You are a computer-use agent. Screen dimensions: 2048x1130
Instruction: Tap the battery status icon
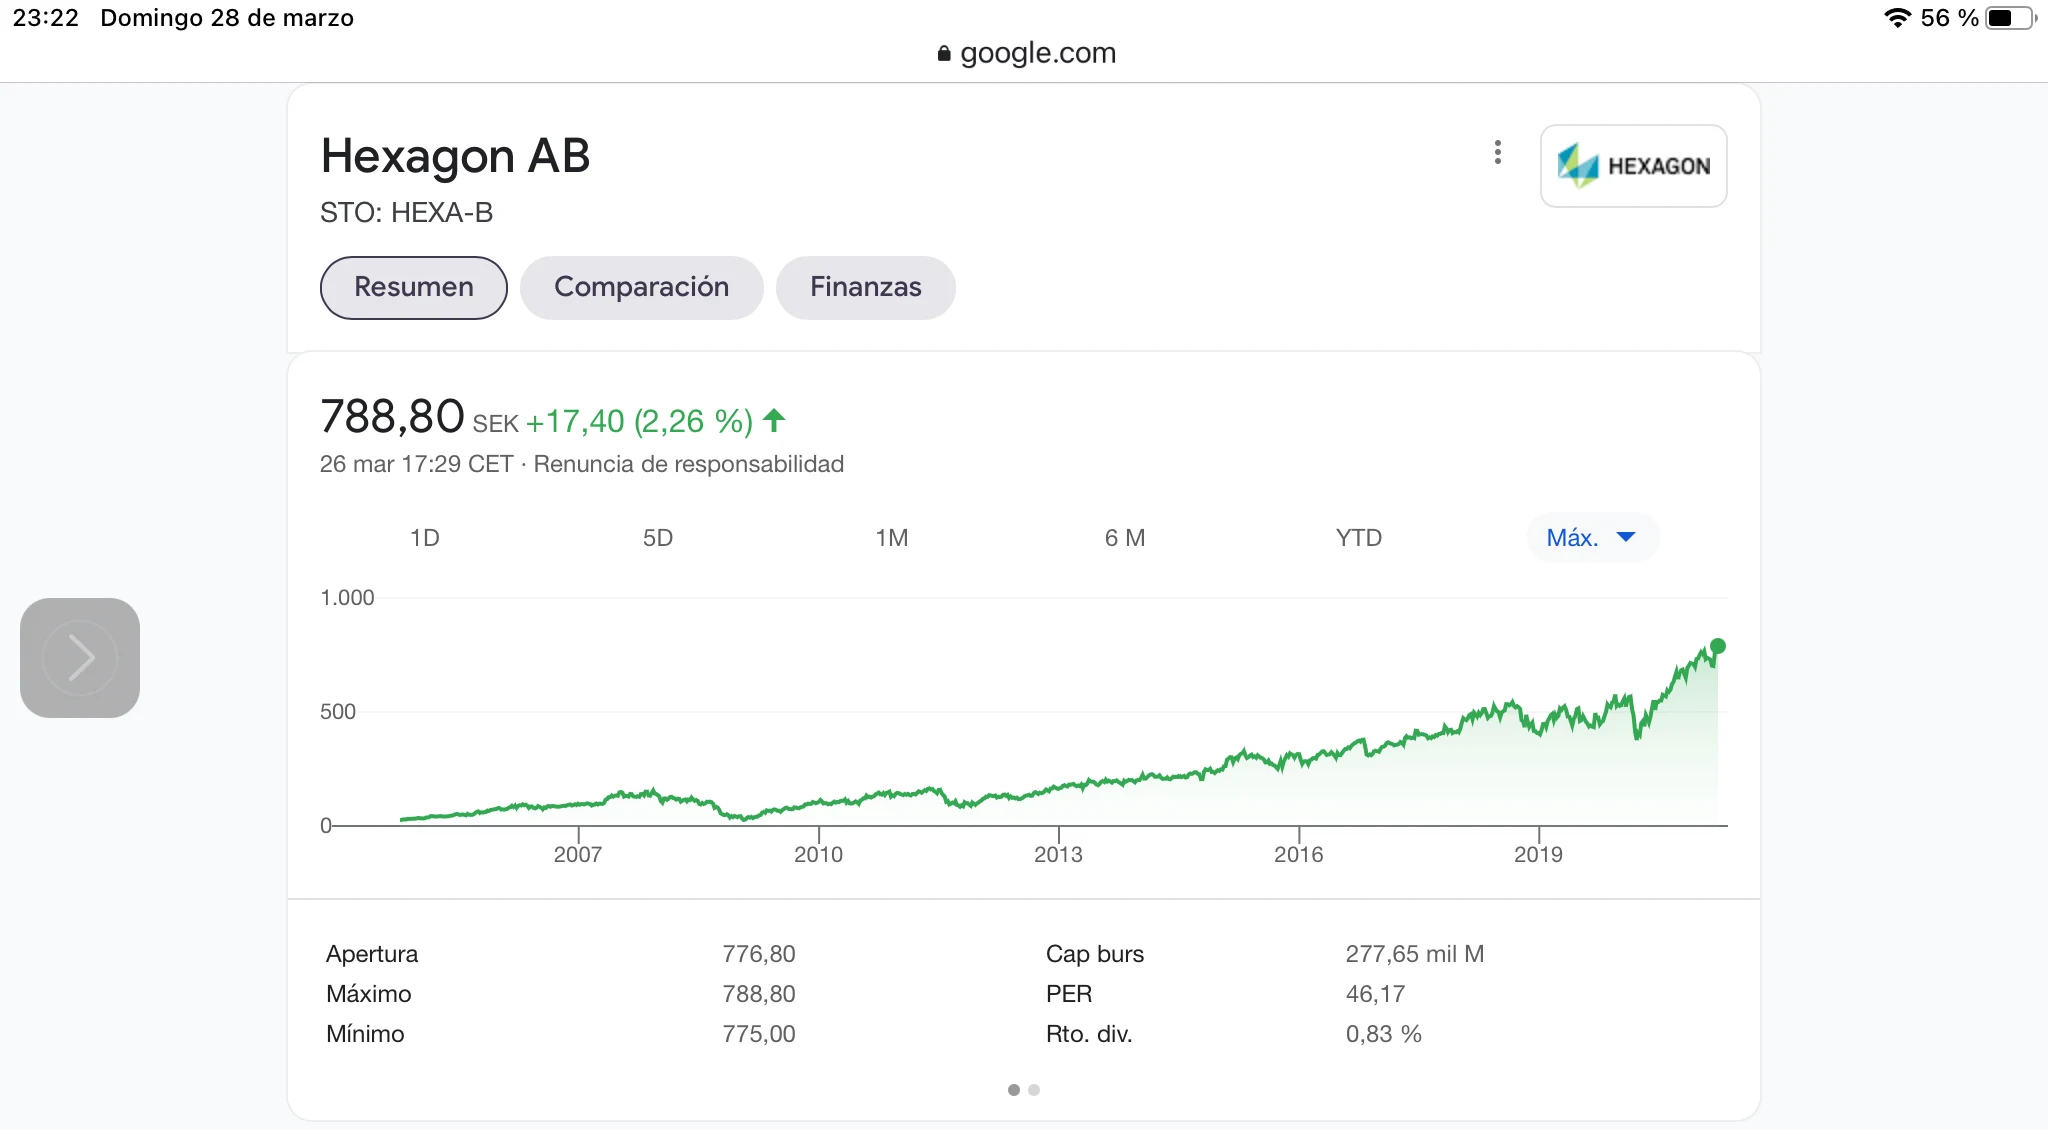click(2008, 18)
